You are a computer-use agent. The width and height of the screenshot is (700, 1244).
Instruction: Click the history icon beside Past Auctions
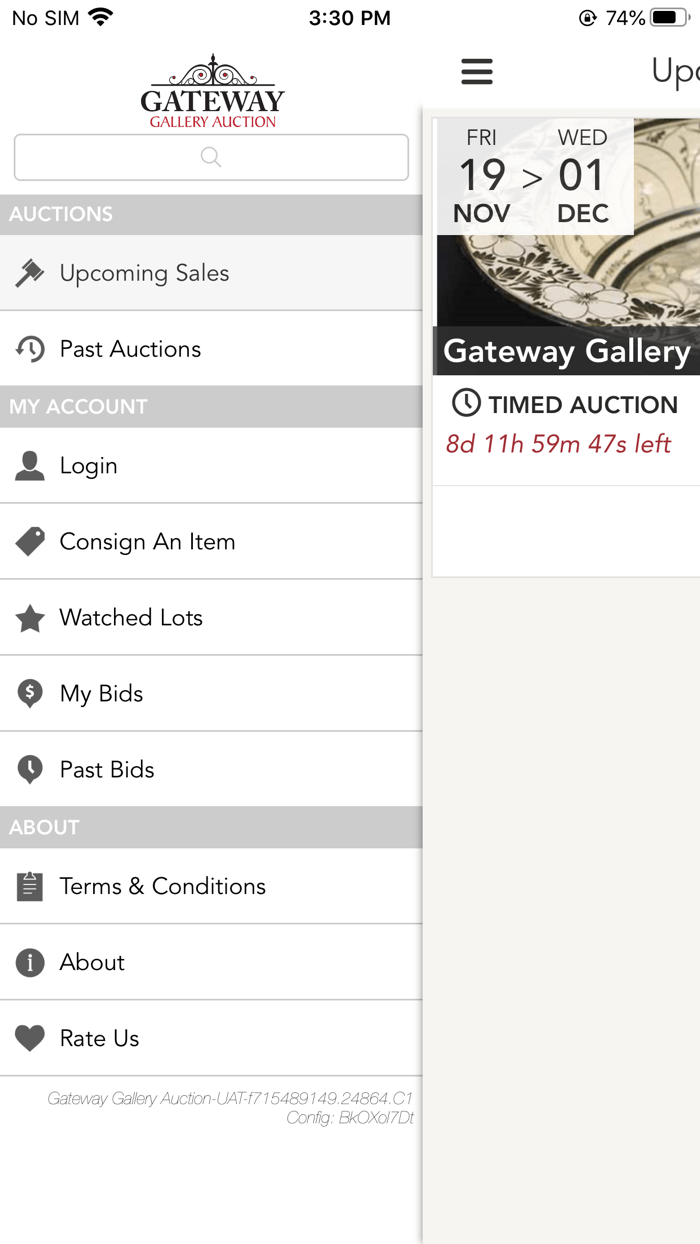pos(30,348)
